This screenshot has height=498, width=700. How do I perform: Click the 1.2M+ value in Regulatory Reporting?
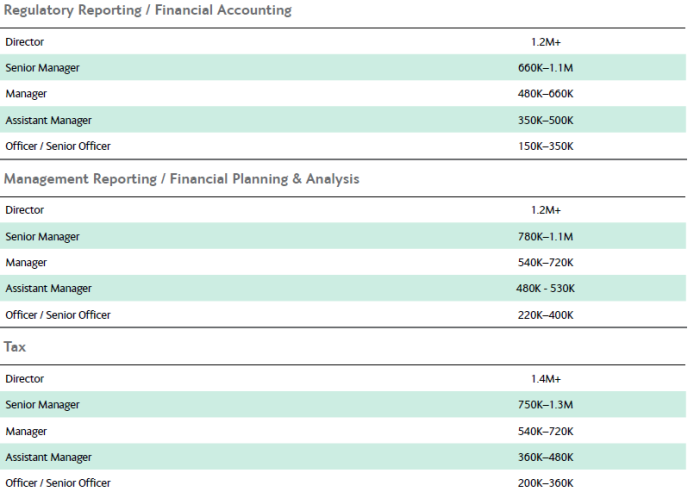click(546, 42)
